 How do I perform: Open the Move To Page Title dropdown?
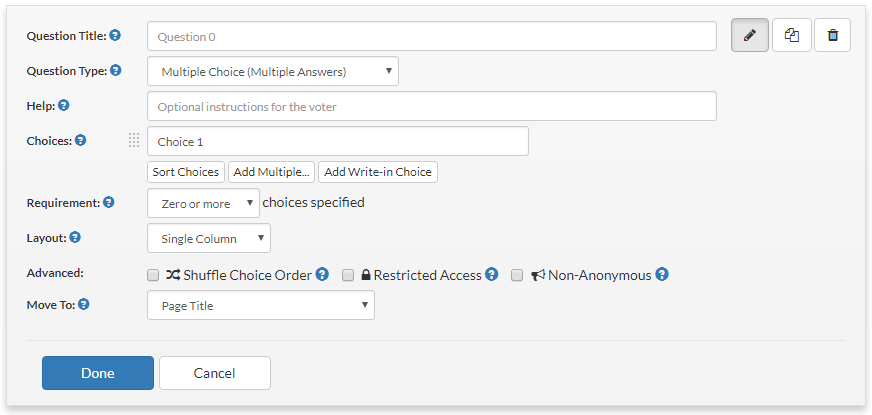[261, 305]
